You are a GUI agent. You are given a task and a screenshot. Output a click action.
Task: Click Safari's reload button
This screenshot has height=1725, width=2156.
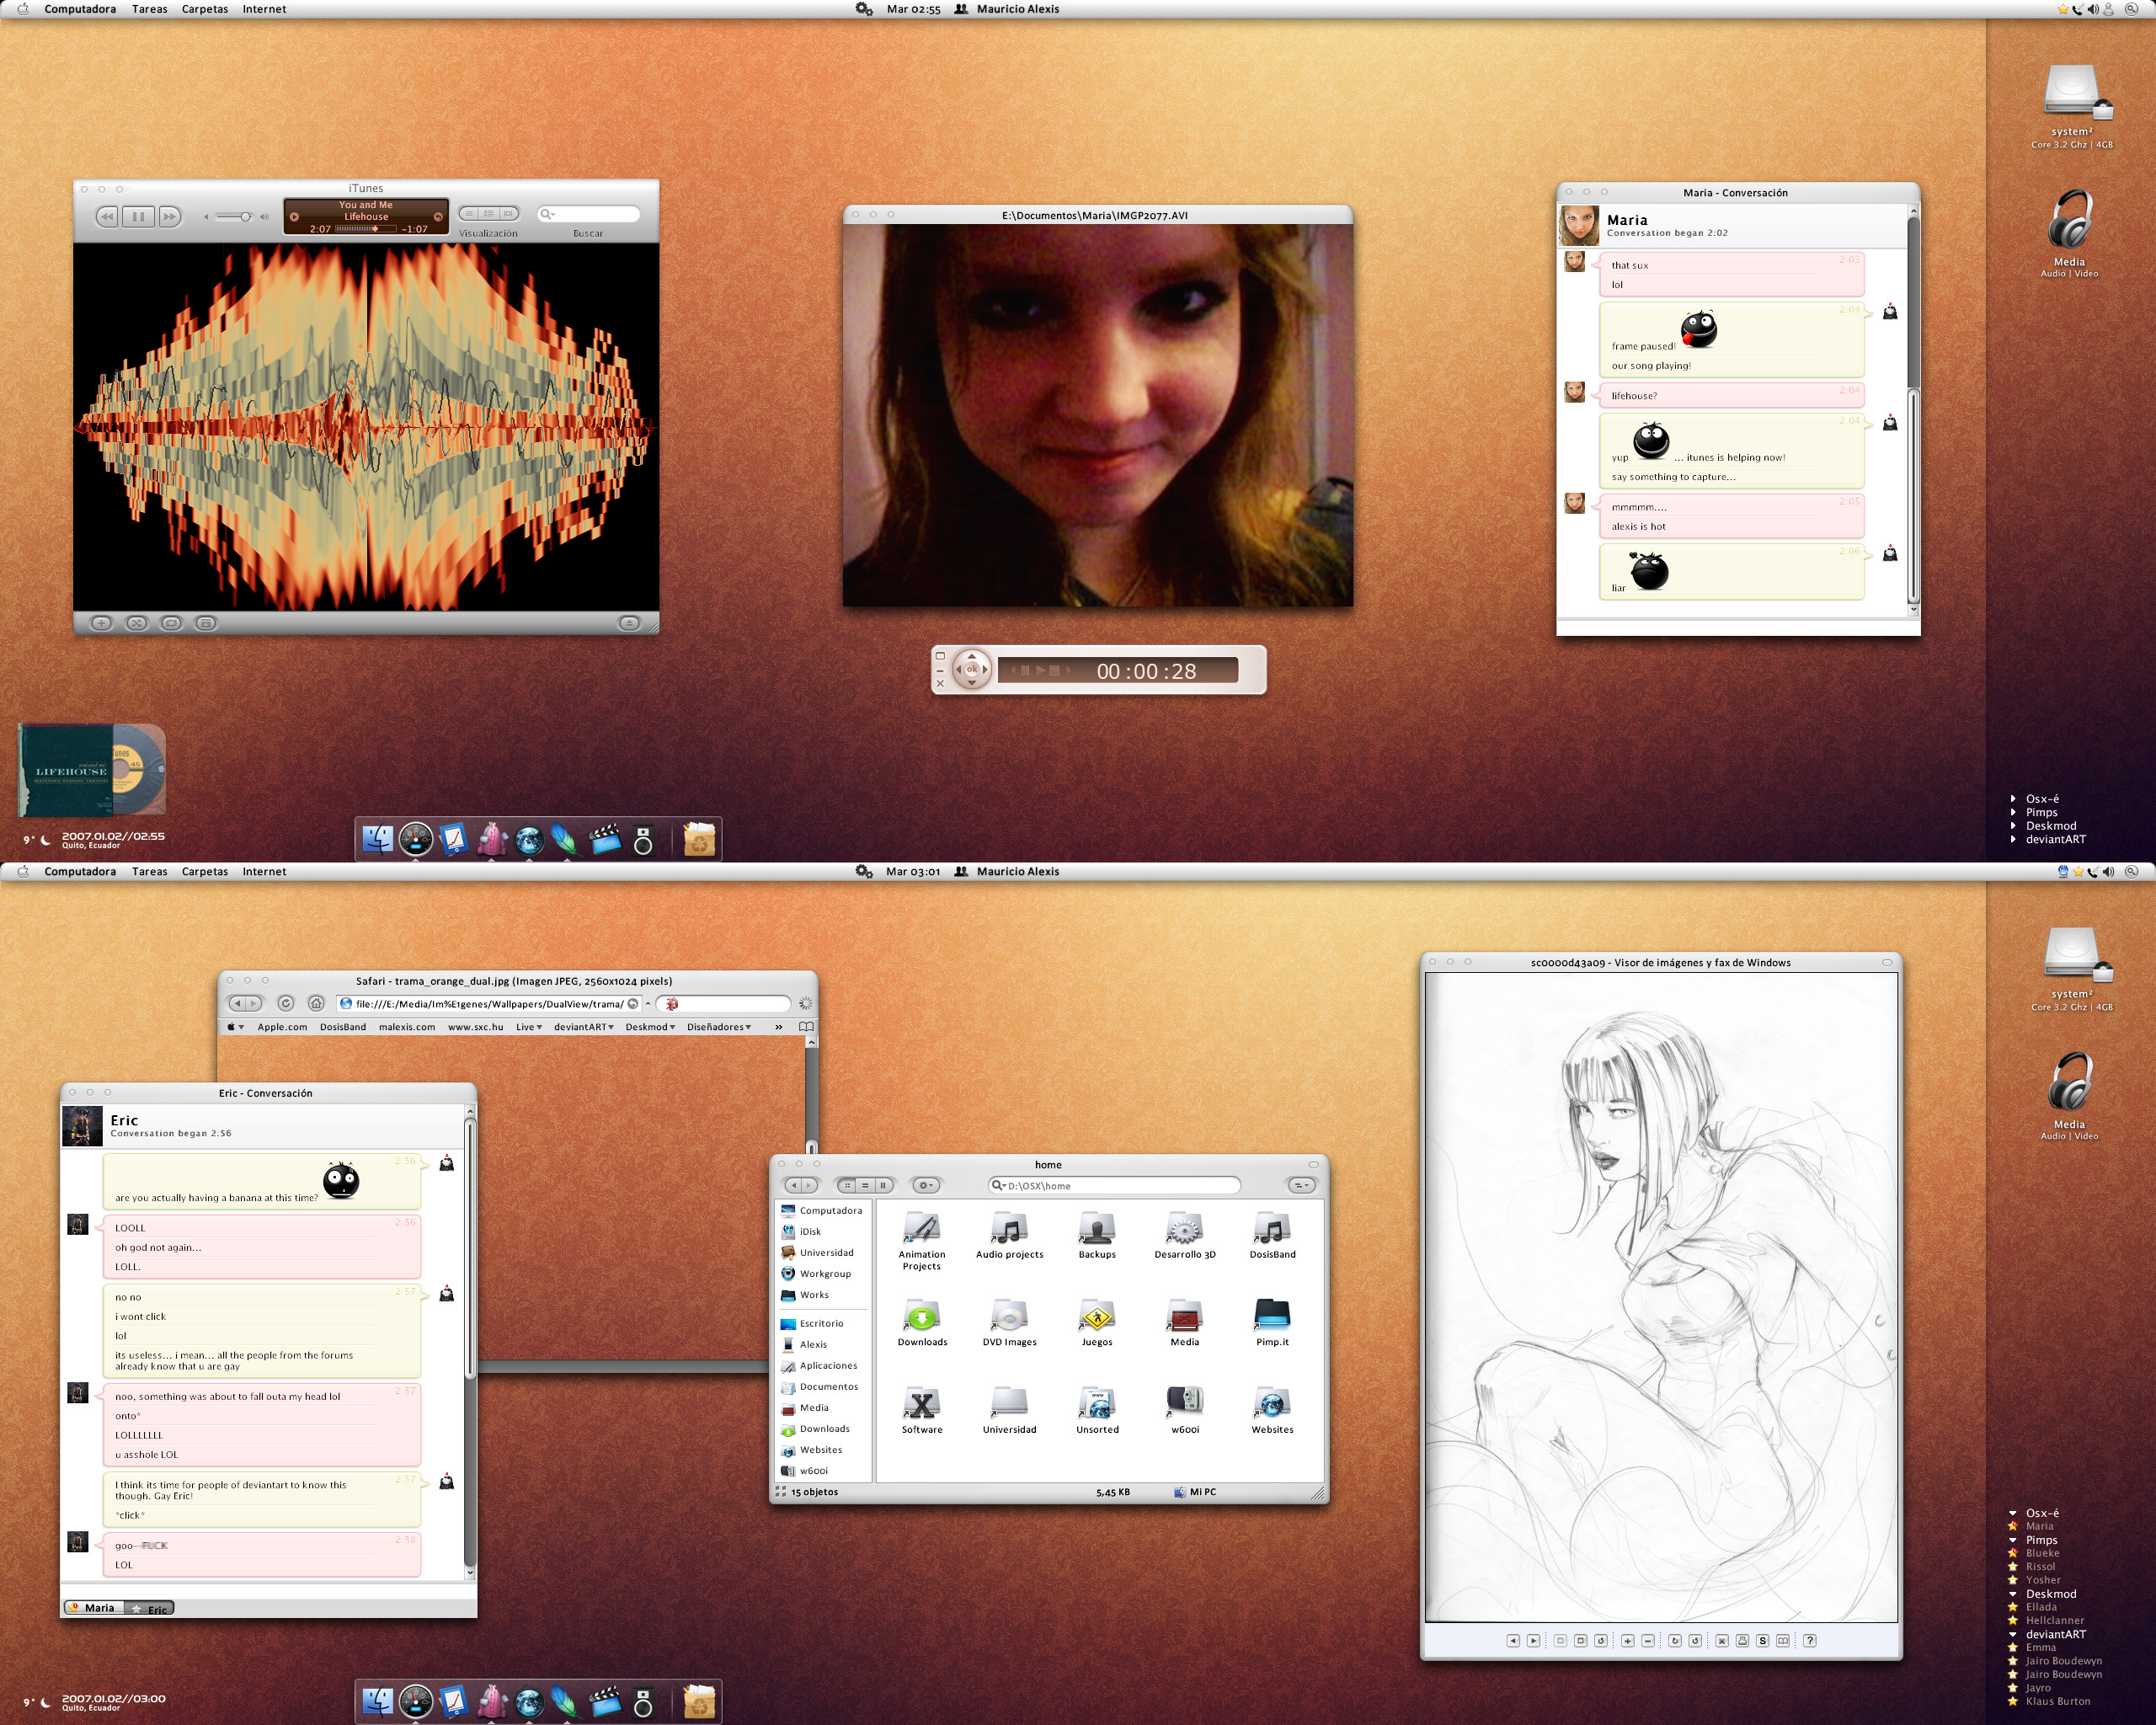(x=285, y=1003)
